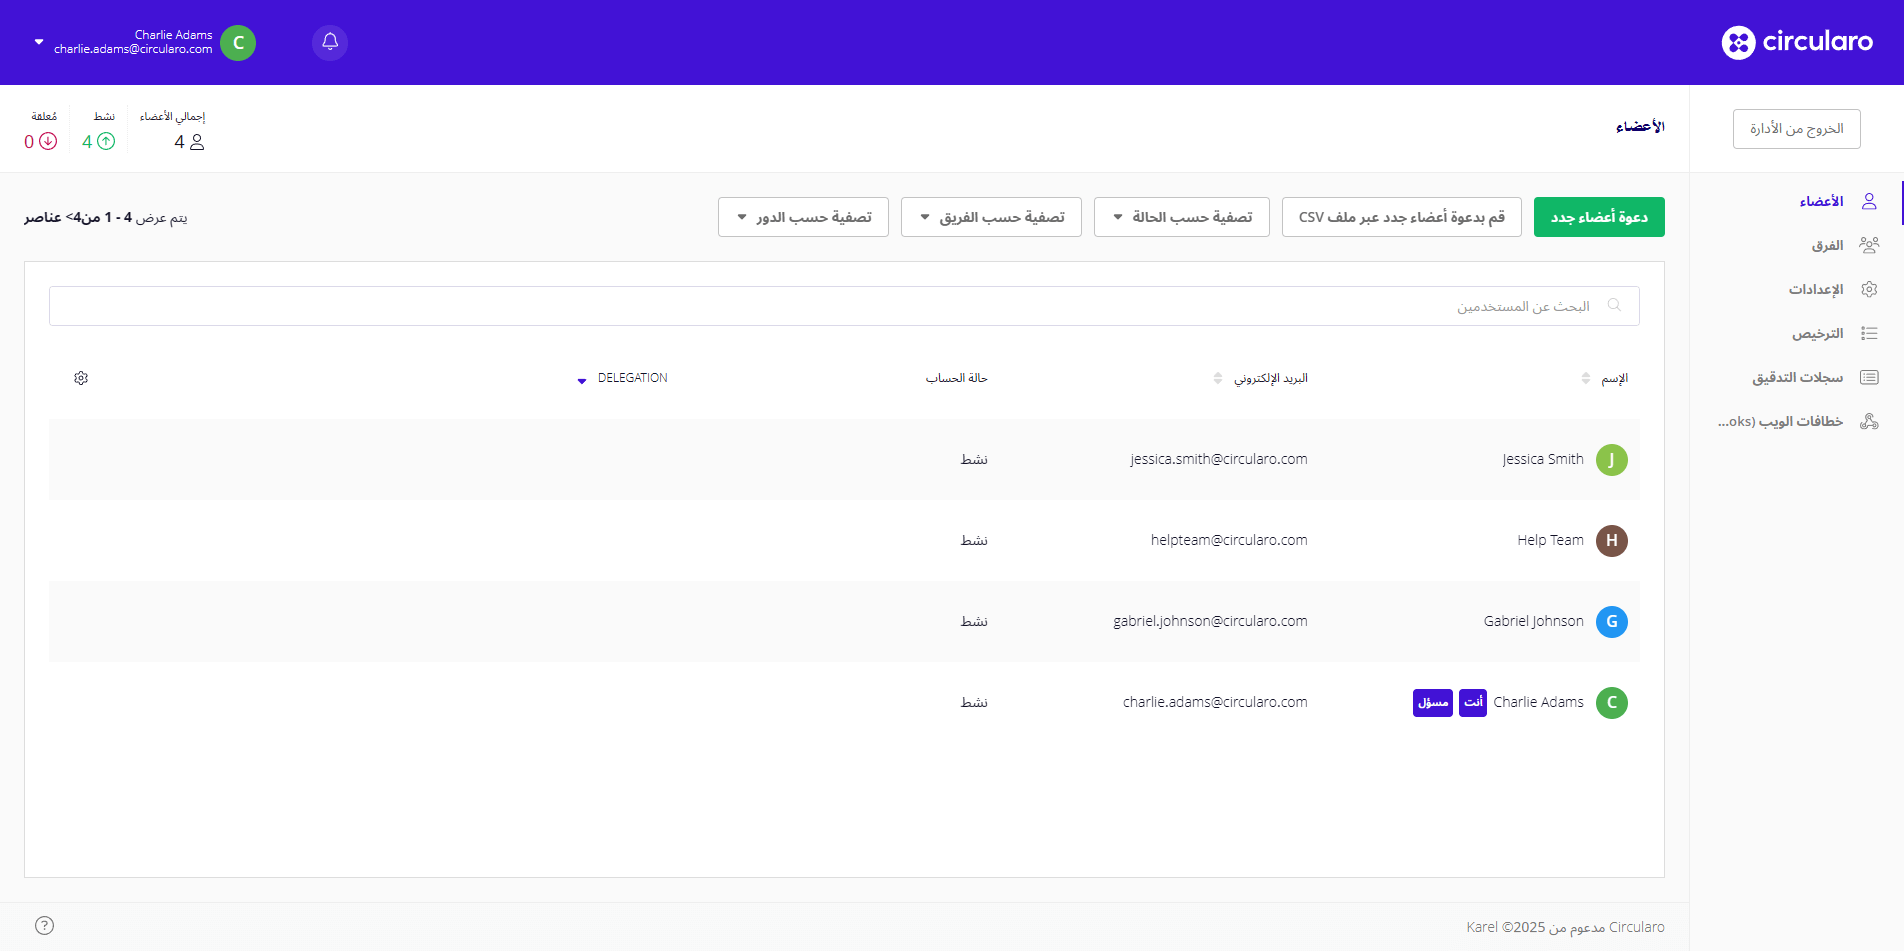Expand the Charlie Adams account menu arrow

39,42
